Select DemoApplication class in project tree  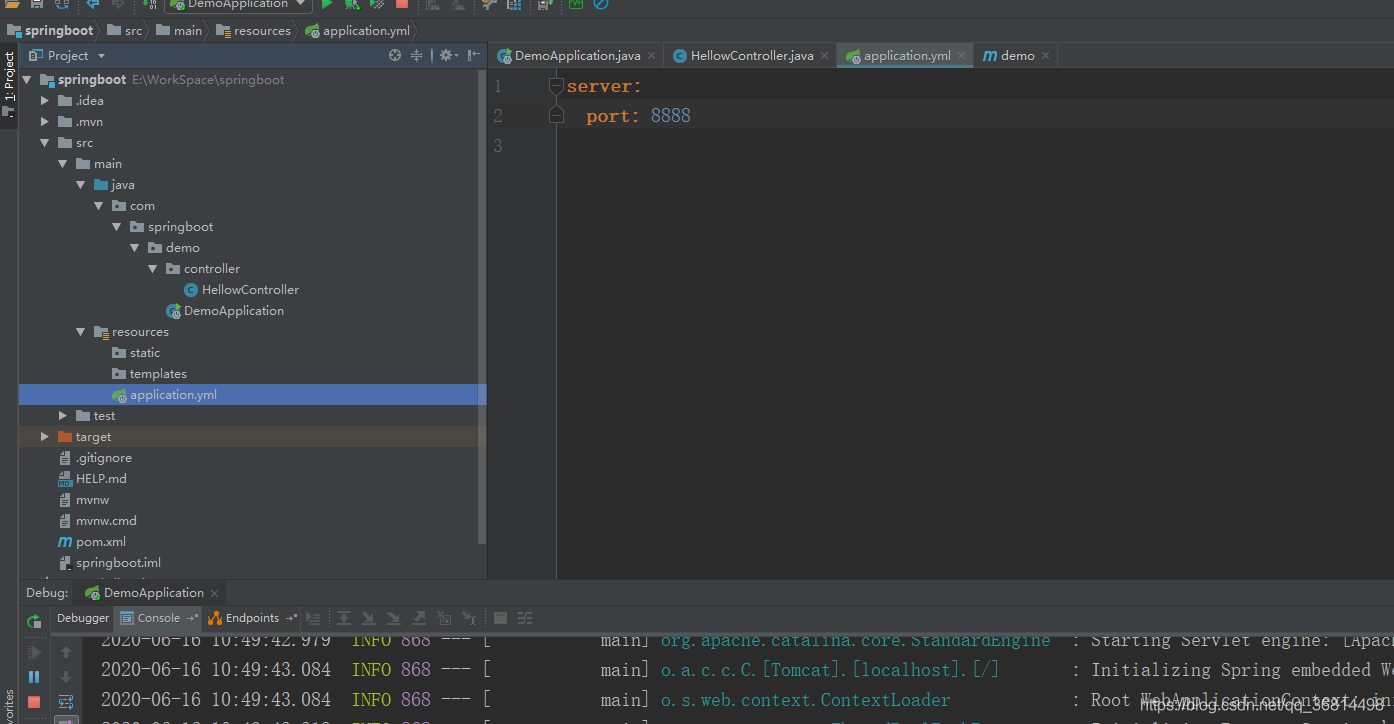[225, 311]
